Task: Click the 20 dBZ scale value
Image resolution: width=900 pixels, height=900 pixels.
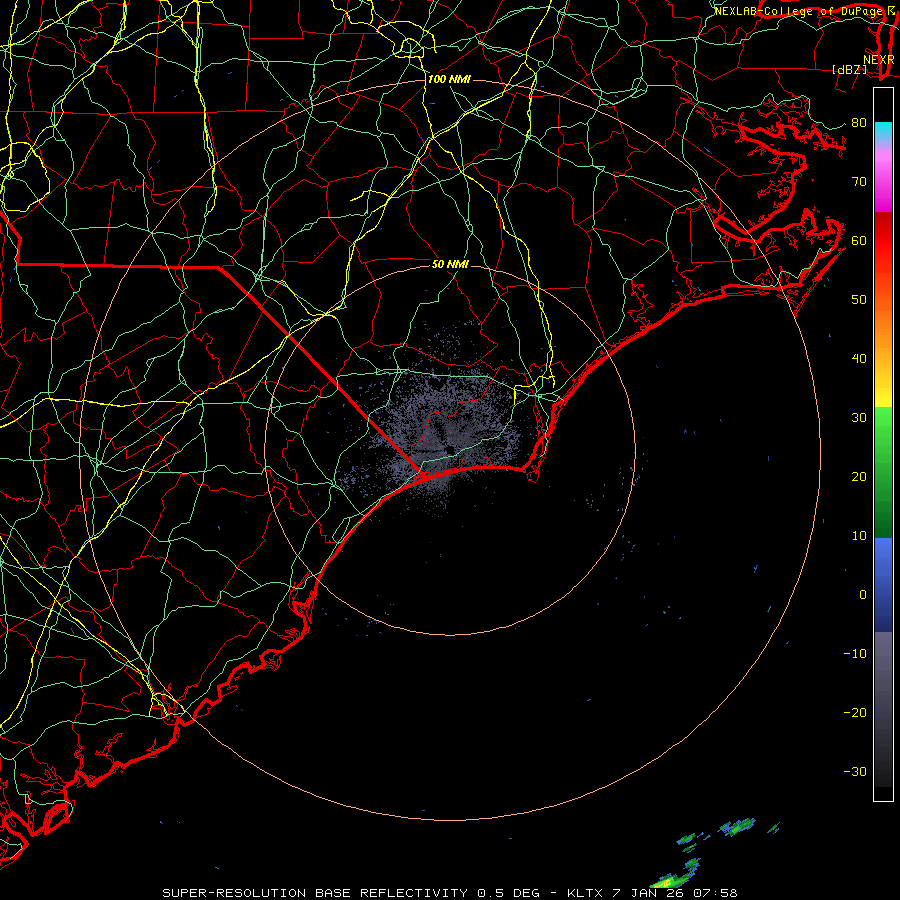Action: [x=859, y=476]
